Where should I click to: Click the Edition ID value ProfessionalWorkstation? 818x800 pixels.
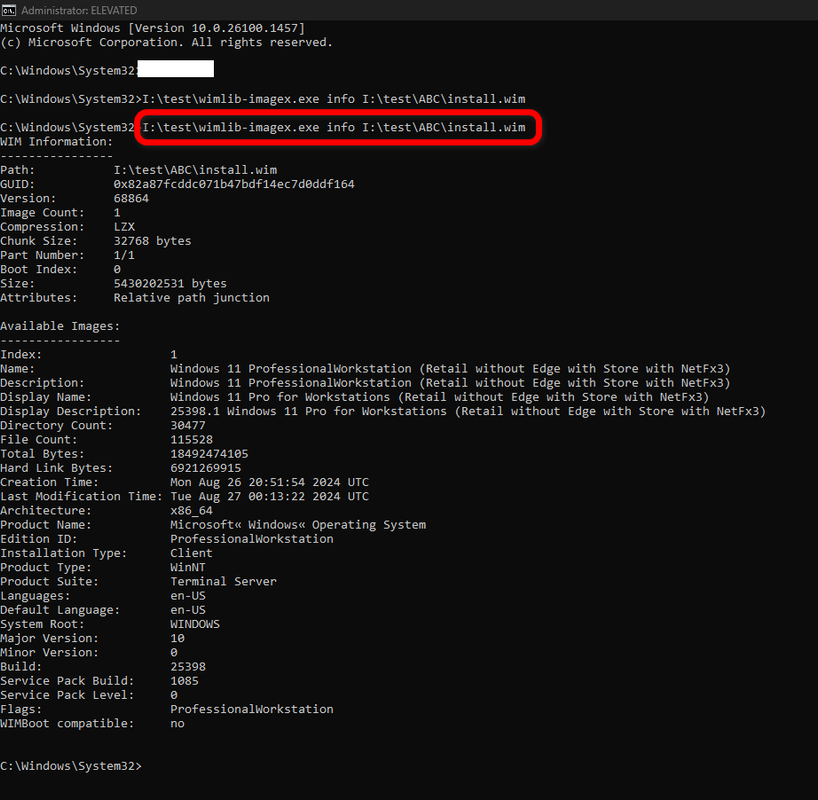point(251,539)
